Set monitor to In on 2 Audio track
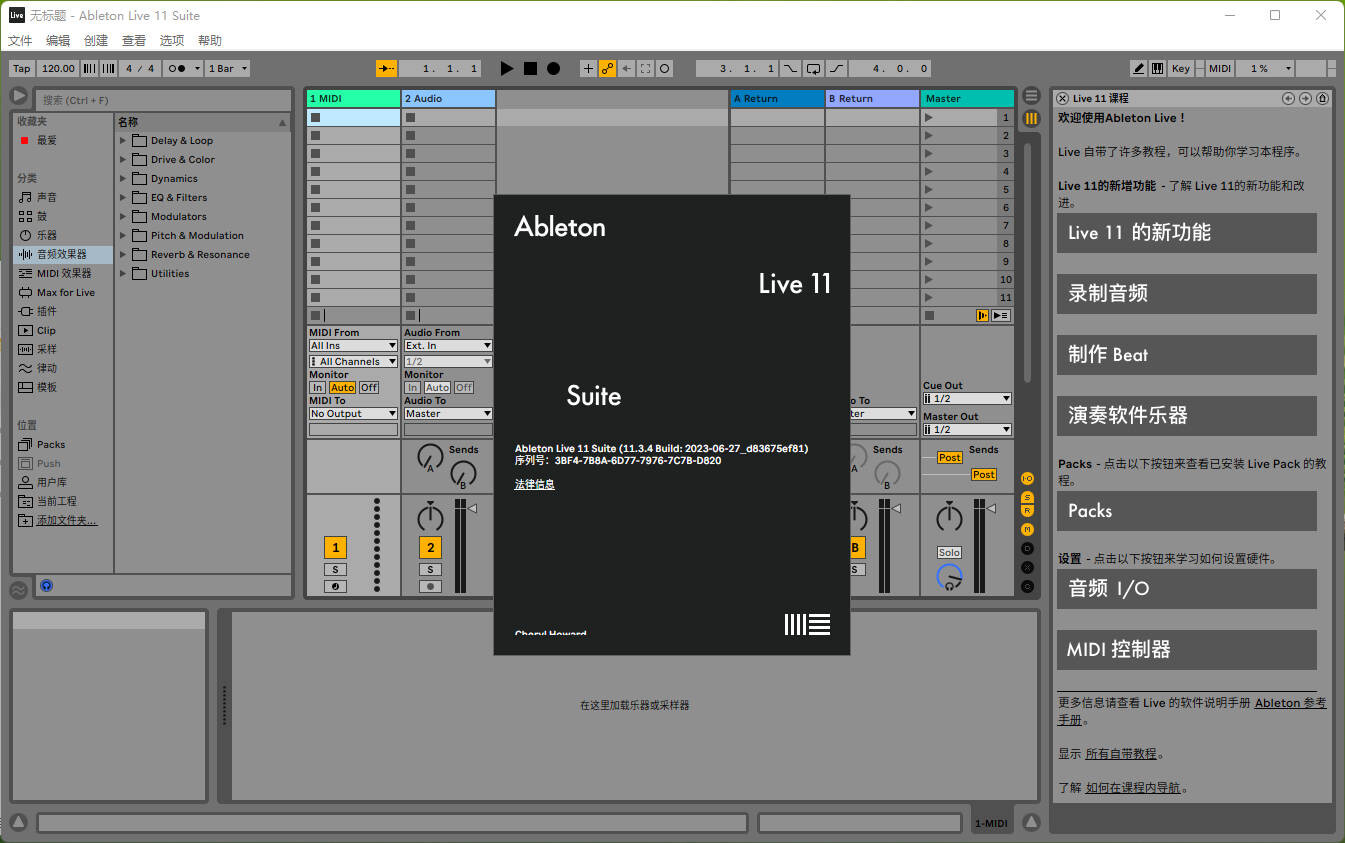 [x=411, y=387]
